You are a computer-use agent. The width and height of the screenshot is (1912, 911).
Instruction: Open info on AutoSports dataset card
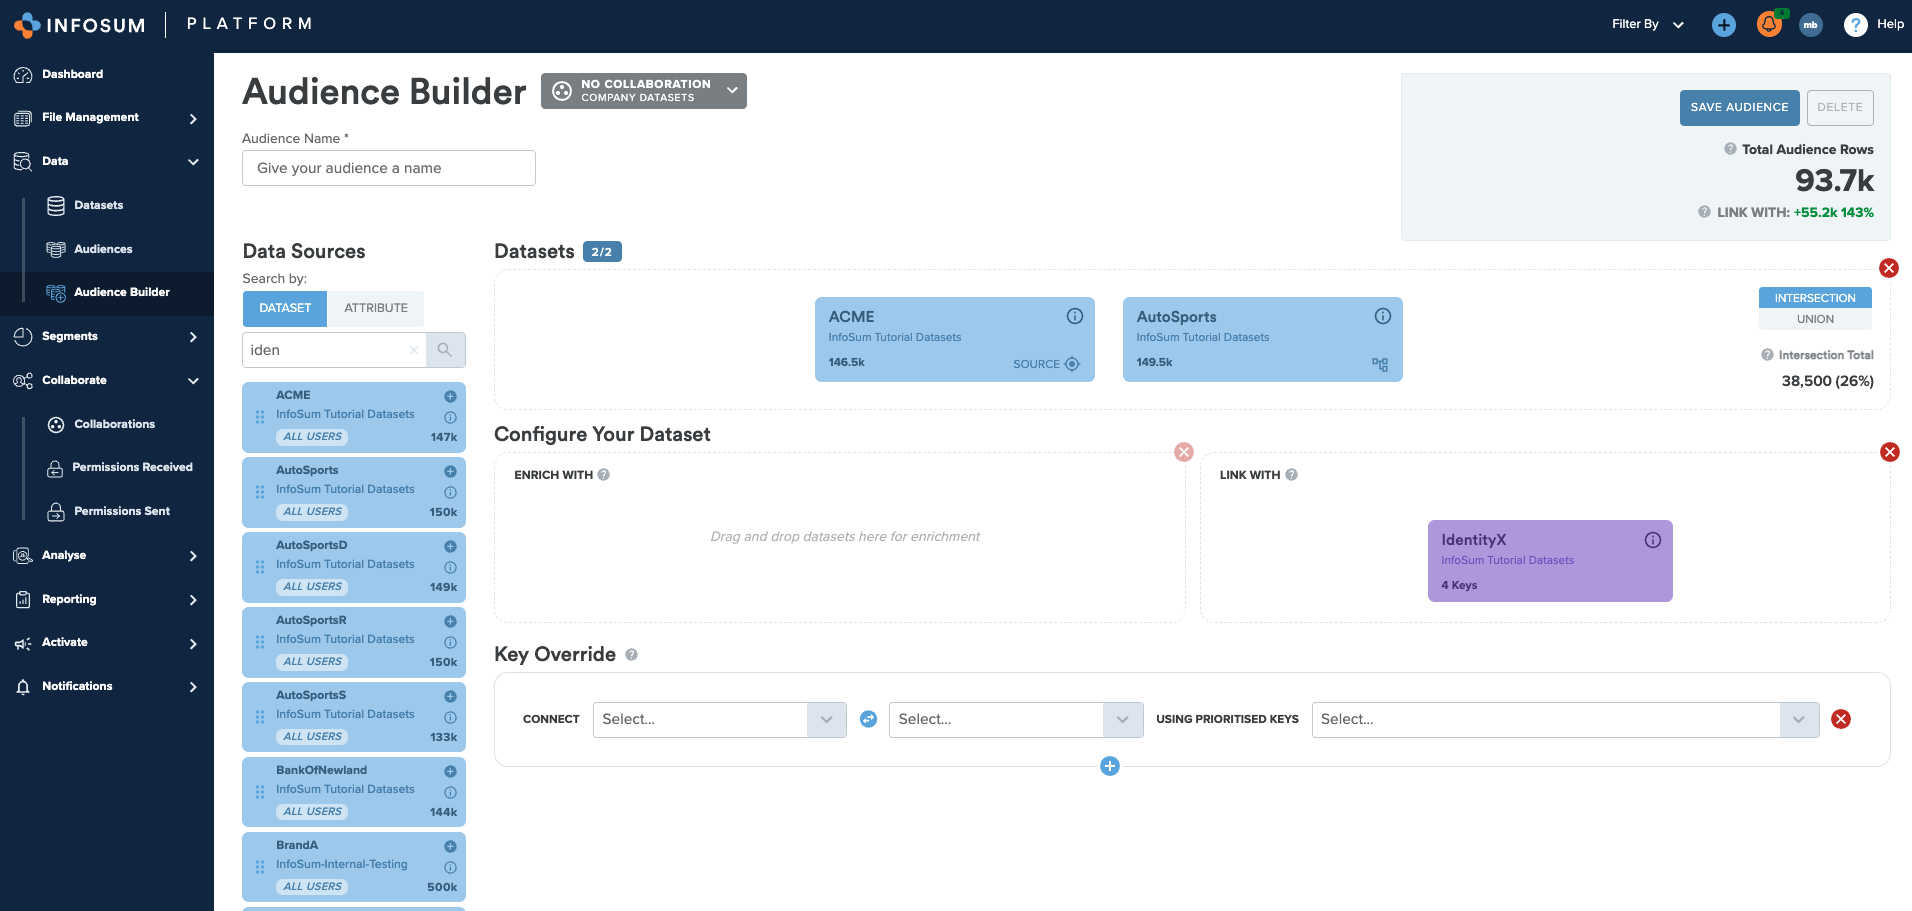click(1383, 316)
